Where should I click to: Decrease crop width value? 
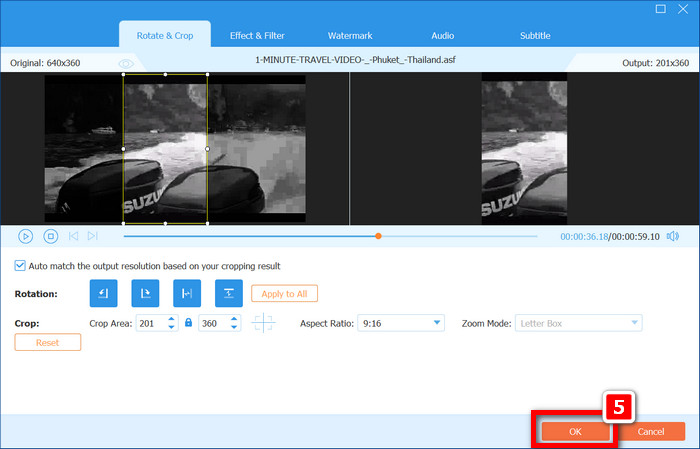[171, 327]
